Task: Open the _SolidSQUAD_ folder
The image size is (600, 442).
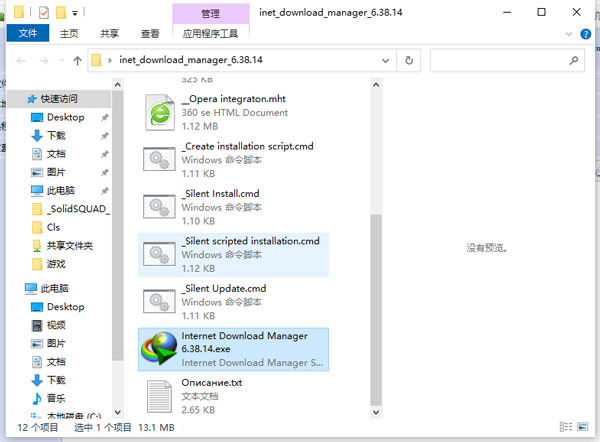Action: click(78, 209)
